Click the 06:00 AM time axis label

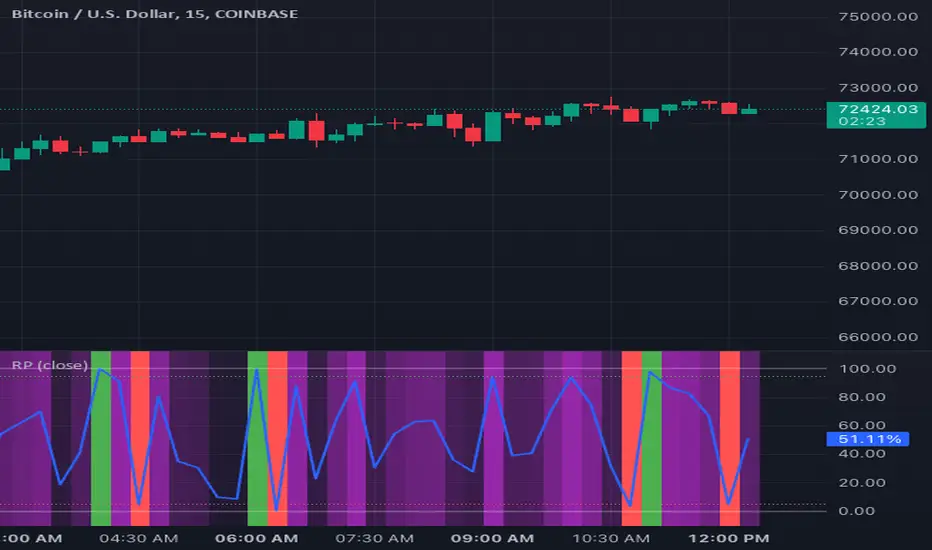[x=256, y=539]
